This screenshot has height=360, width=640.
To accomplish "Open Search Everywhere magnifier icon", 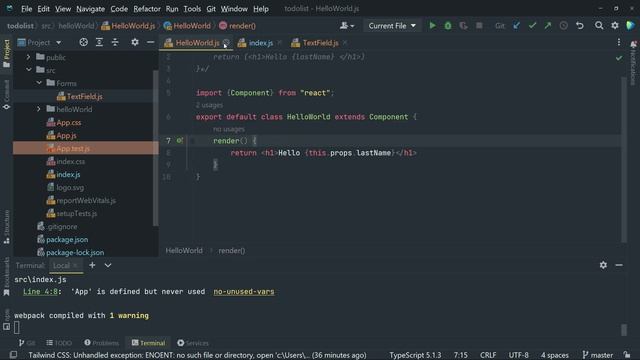I will [599, 26].
